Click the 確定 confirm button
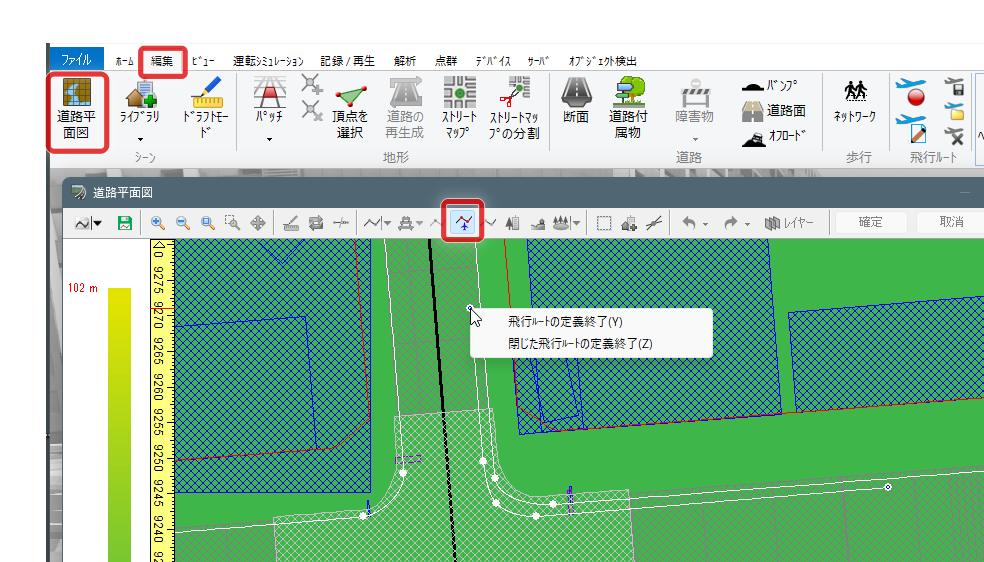This screenshot has height=562, width=984. [870, 222]
